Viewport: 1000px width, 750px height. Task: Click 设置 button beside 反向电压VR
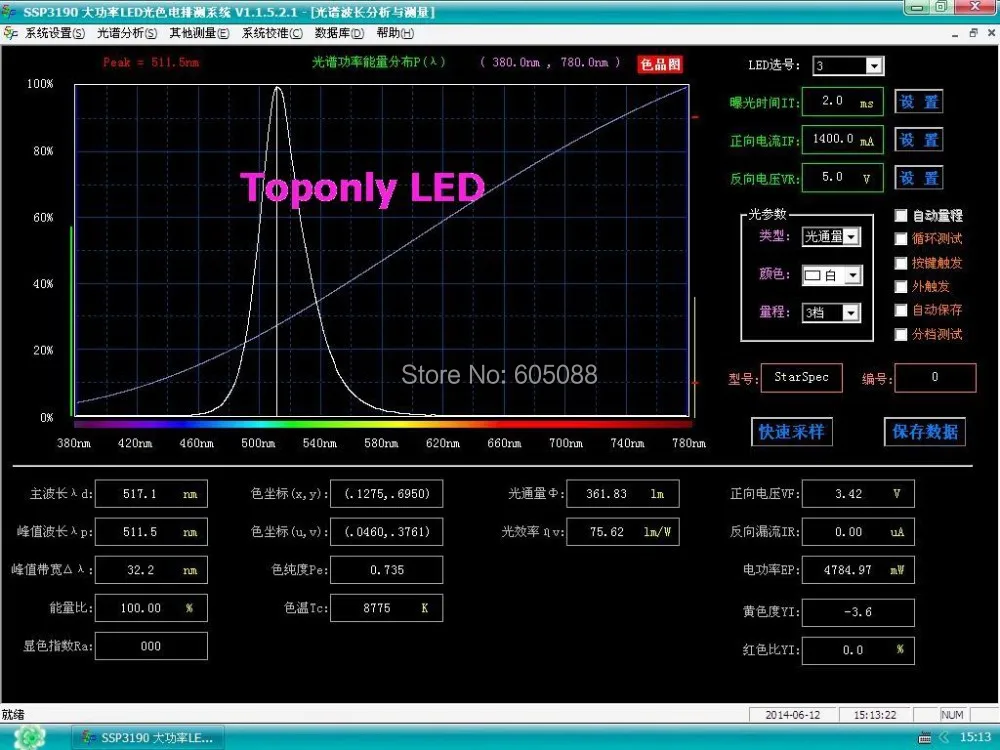click(919, 178)
